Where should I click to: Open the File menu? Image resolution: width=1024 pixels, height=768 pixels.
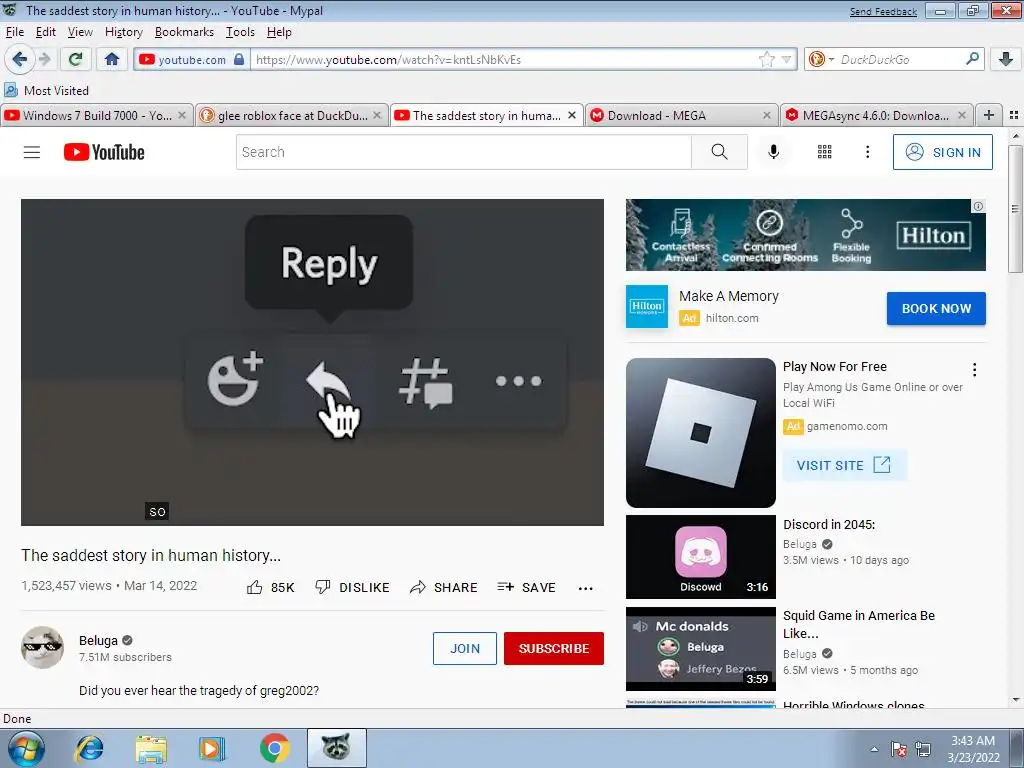[x=14, y=32]
